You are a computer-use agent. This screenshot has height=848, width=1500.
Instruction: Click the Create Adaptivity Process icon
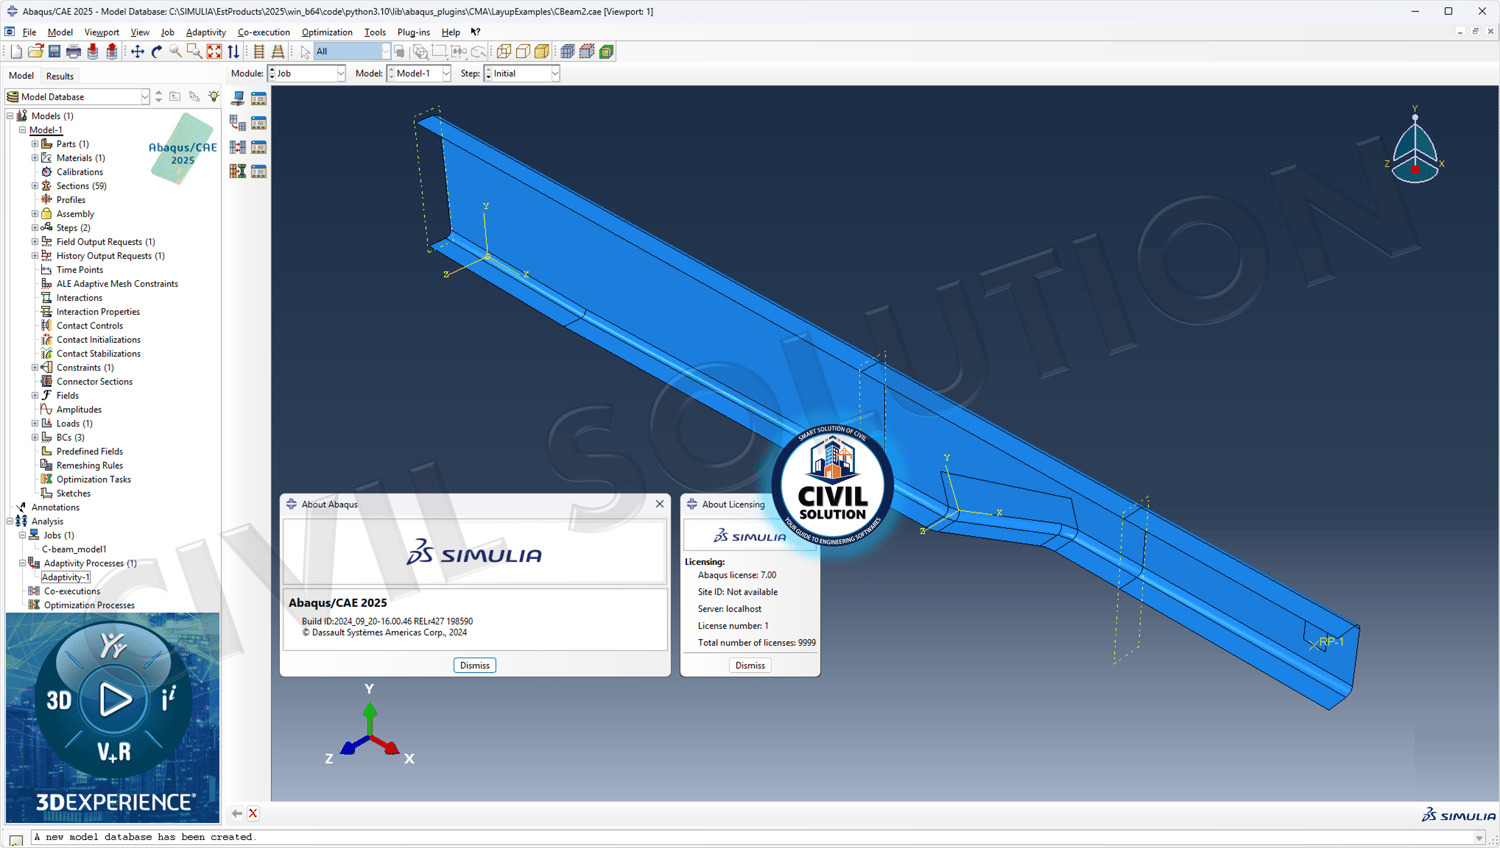(238, 123)
